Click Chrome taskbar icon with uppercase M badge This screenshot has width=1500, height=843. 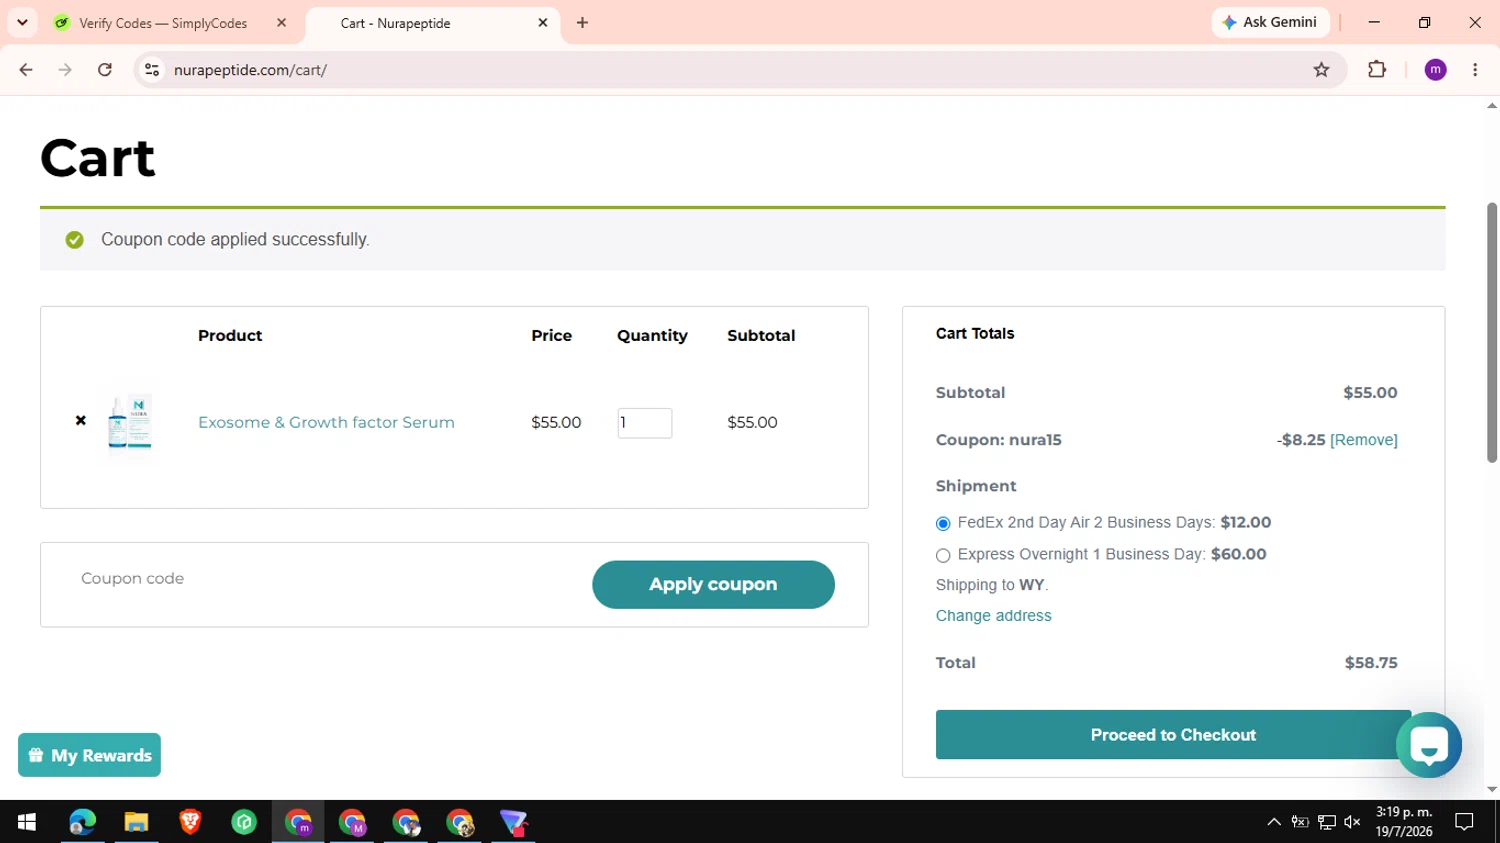point(352,822)
